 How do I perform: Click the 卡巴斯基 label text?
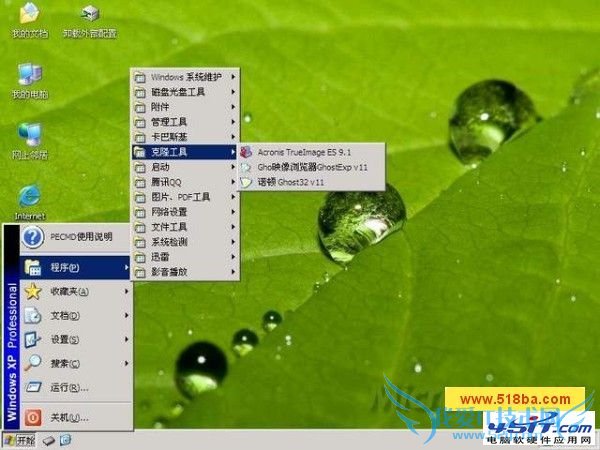pyautogui.click(x=169, y=137)
